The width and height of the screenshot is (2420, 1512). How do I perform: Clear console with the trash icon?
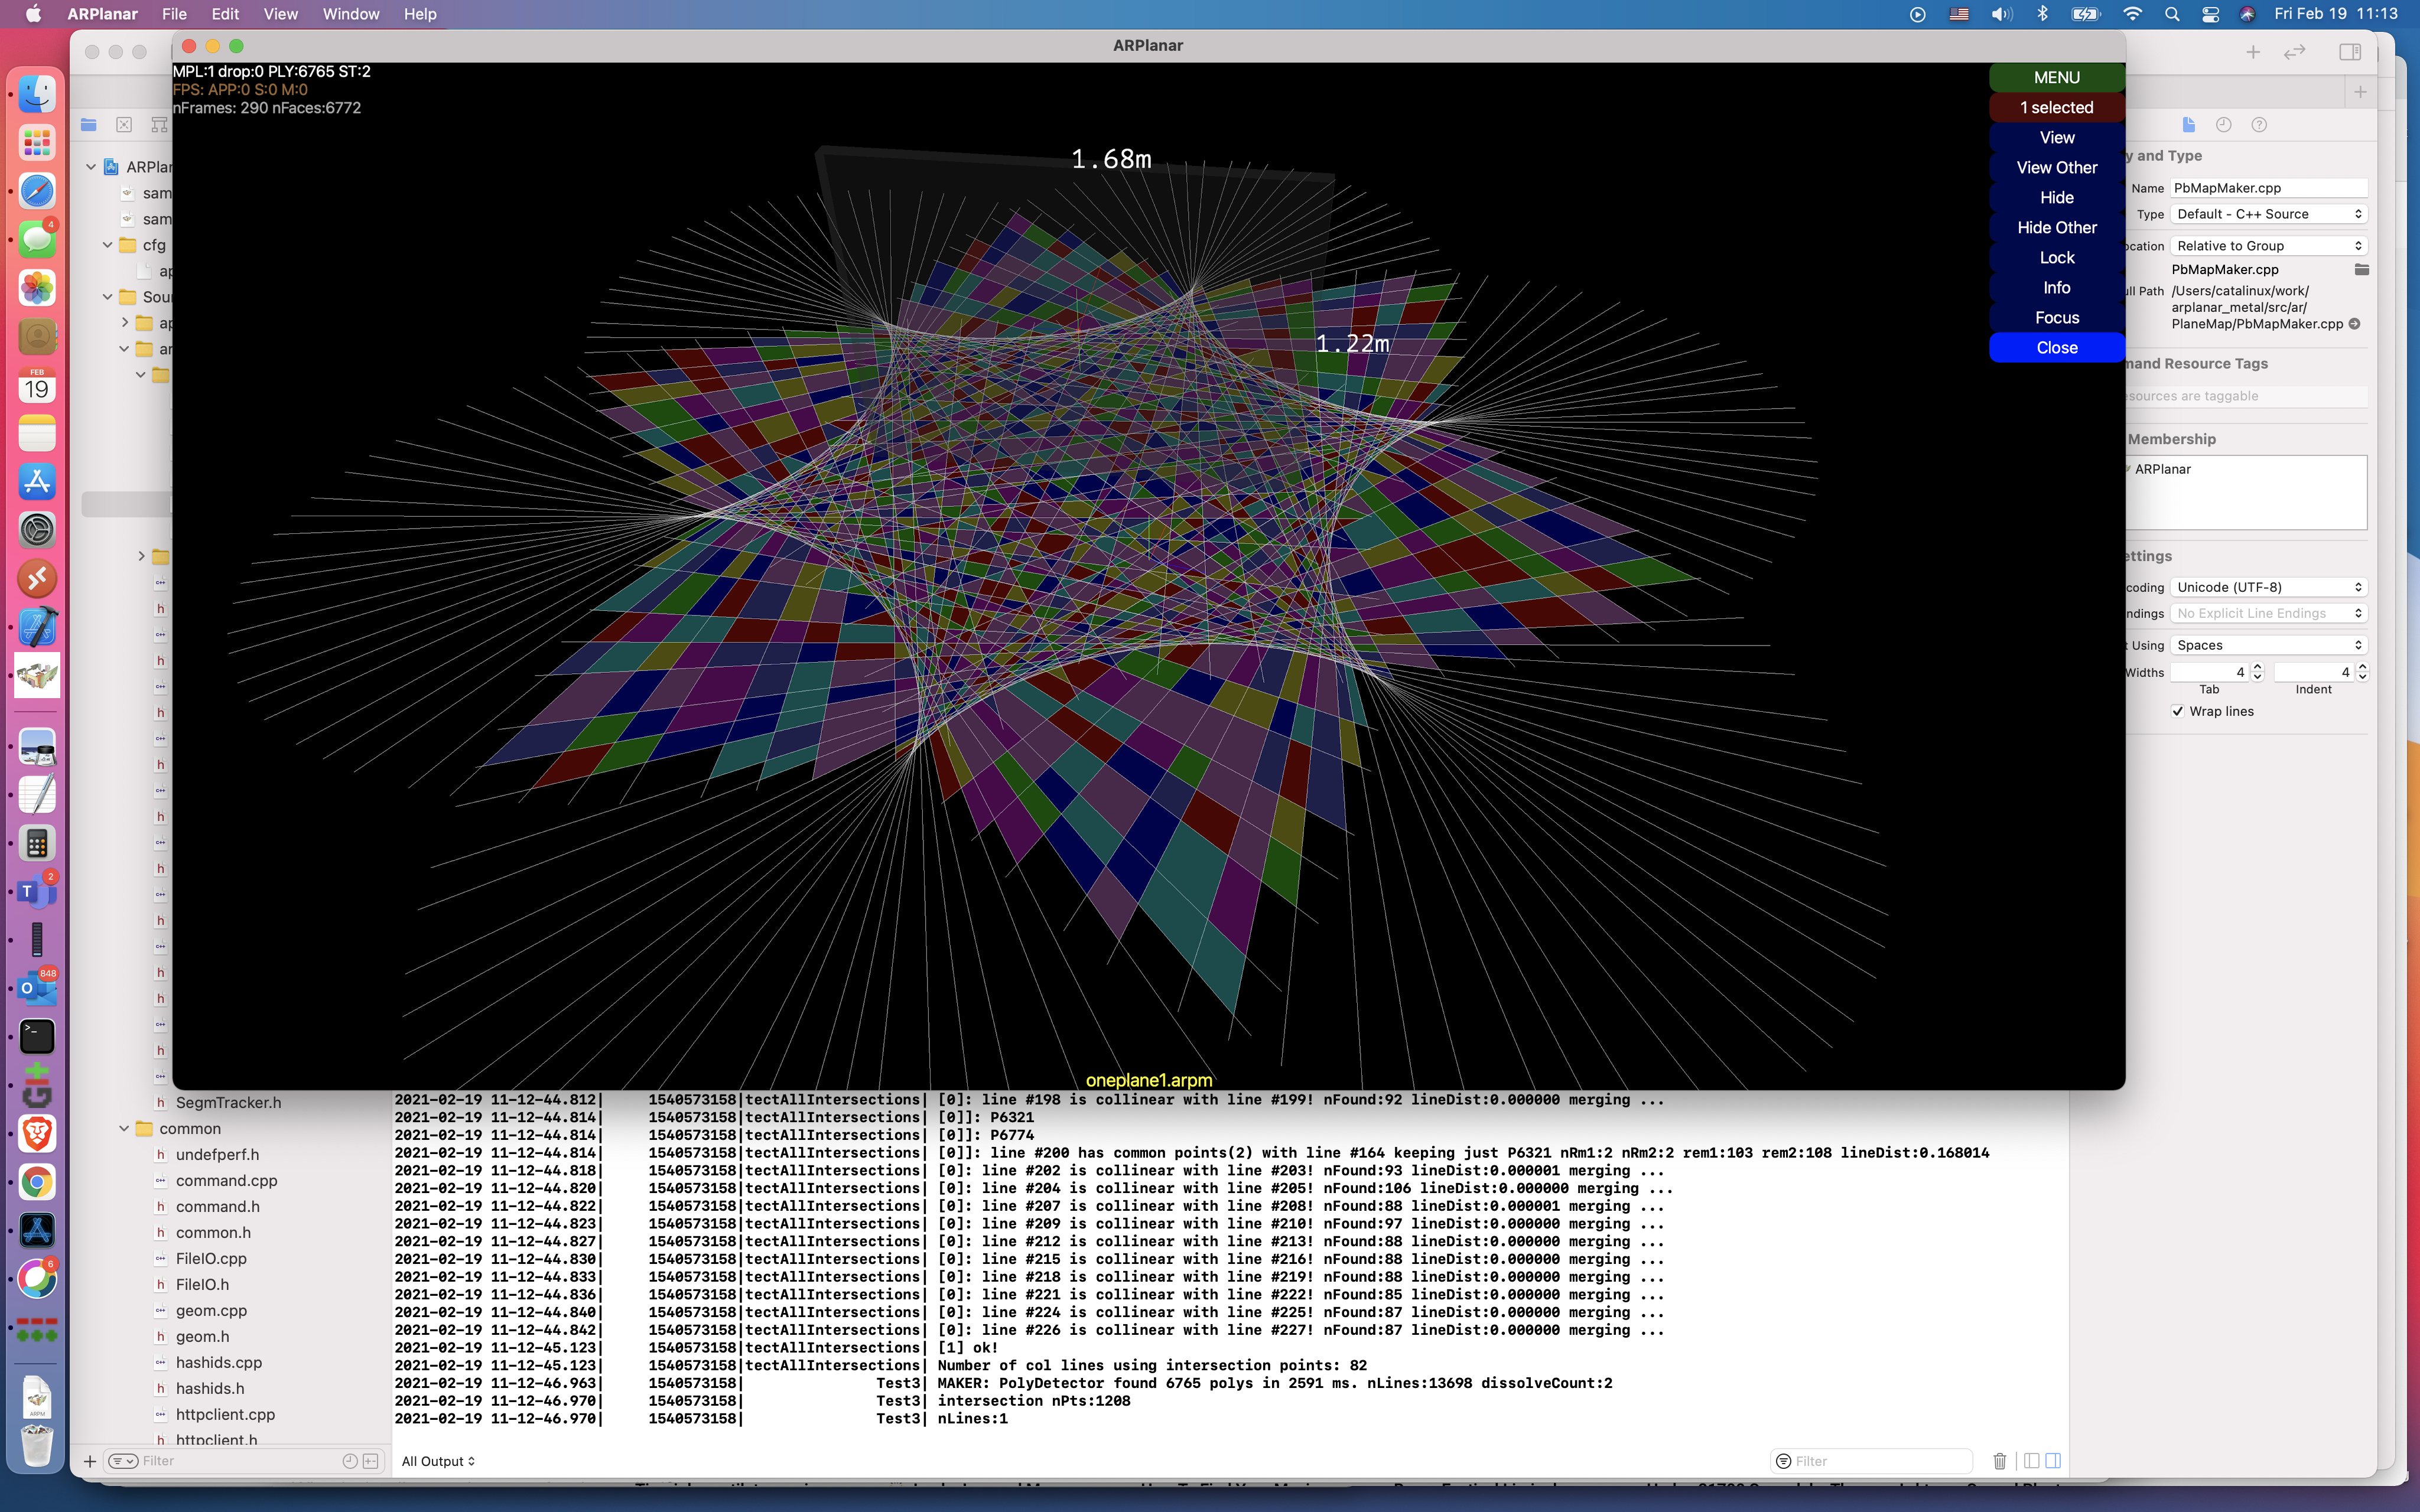(1999, 1461)
